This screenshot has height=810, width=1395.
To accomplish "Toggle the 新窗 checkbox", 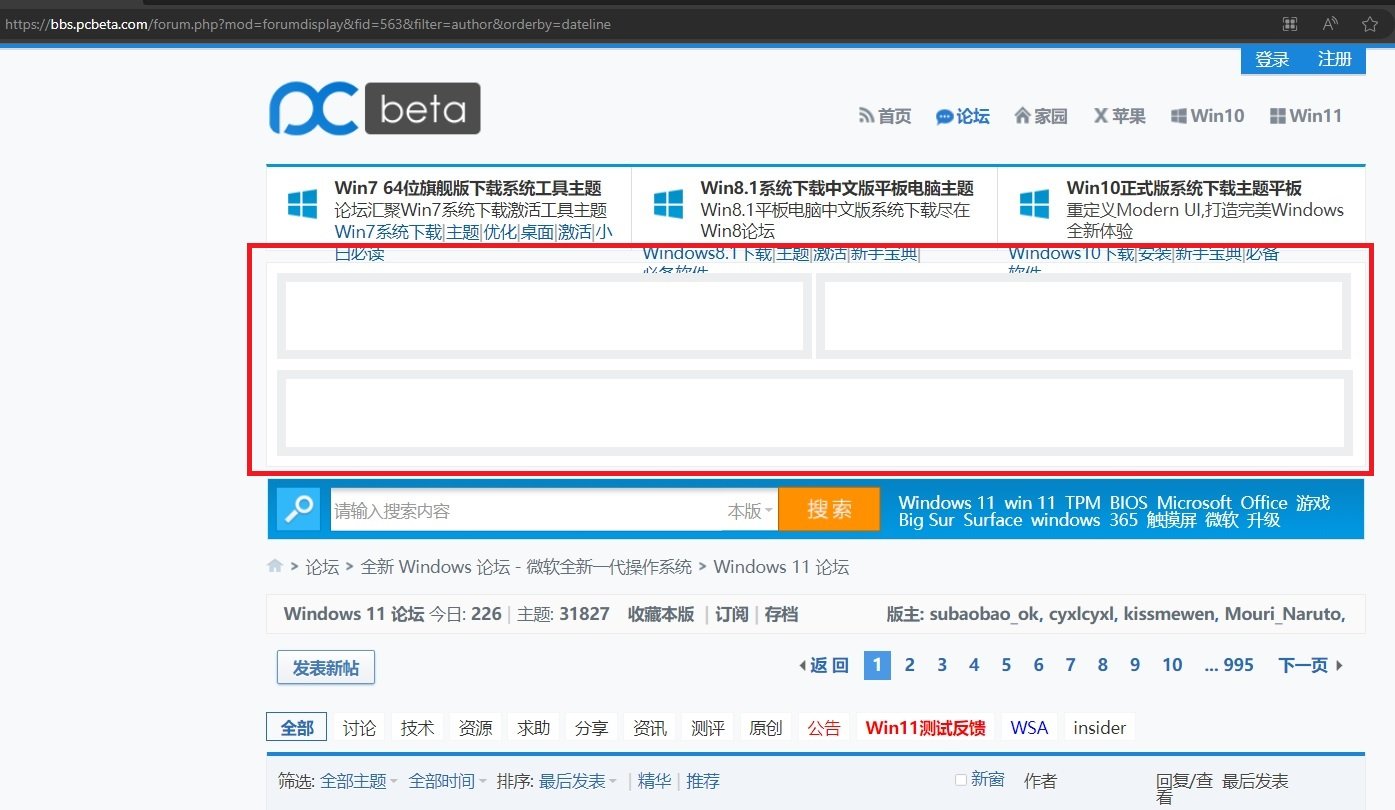I will coord(961,780).
